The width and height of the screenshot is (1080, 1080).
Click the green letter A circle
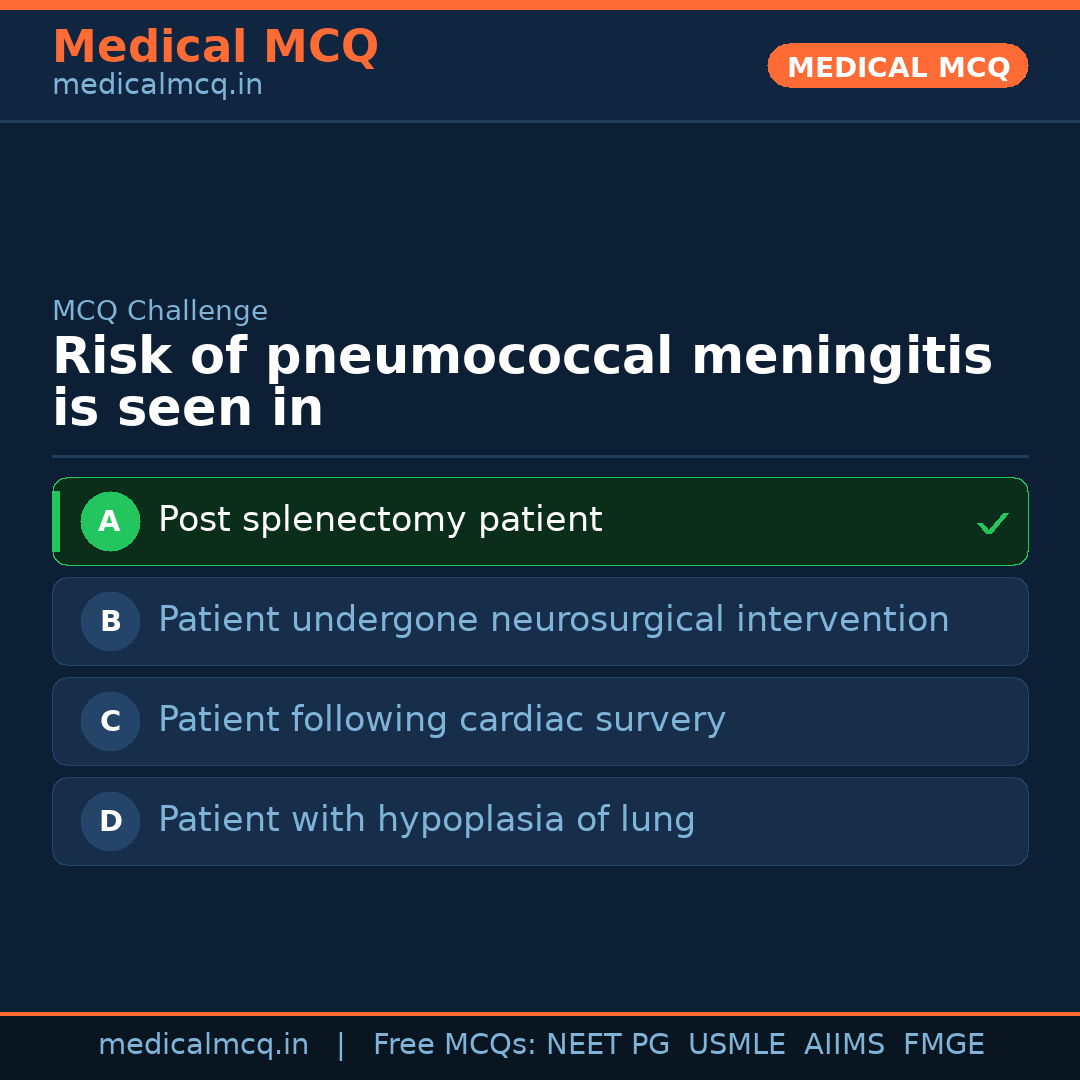pos(110,521)
